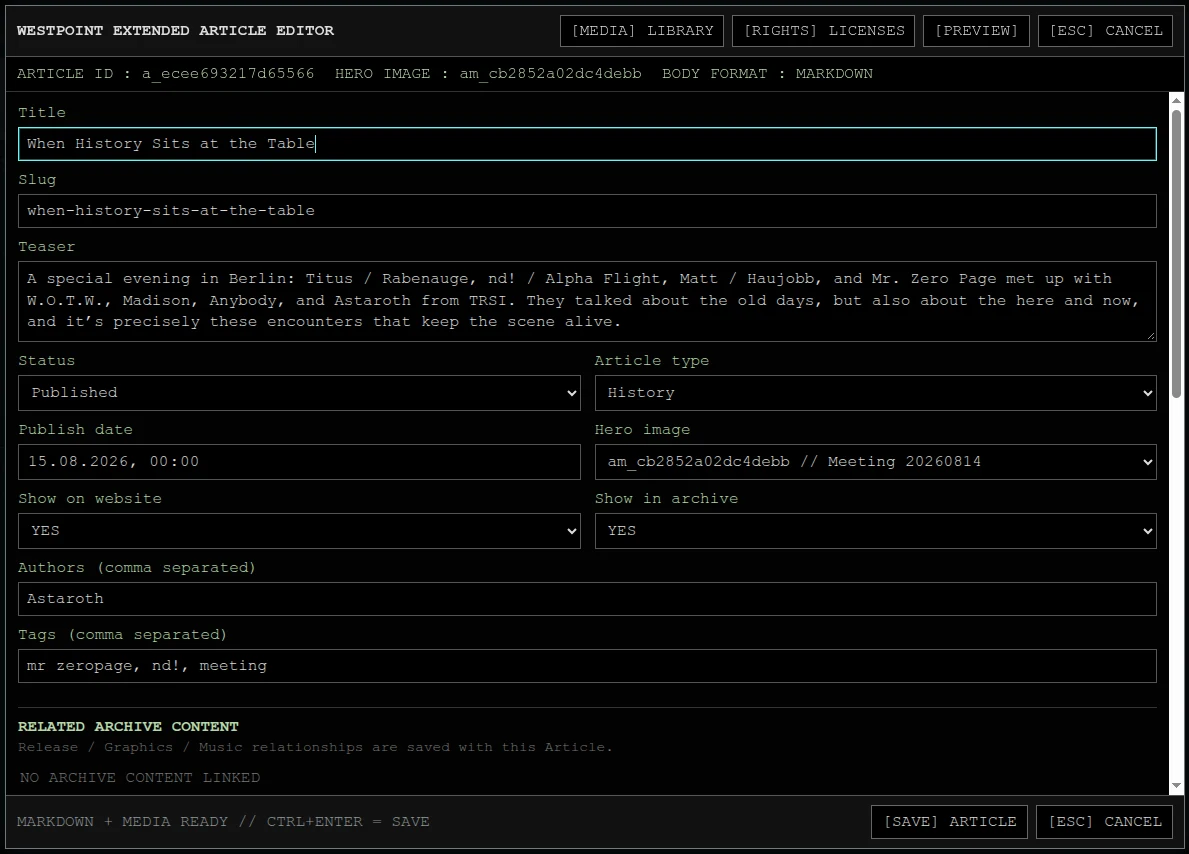Click the RELATED ARCHIVE CONTENT heading
The width and height of the screenshot is (1189, 854).
[128, 727]
